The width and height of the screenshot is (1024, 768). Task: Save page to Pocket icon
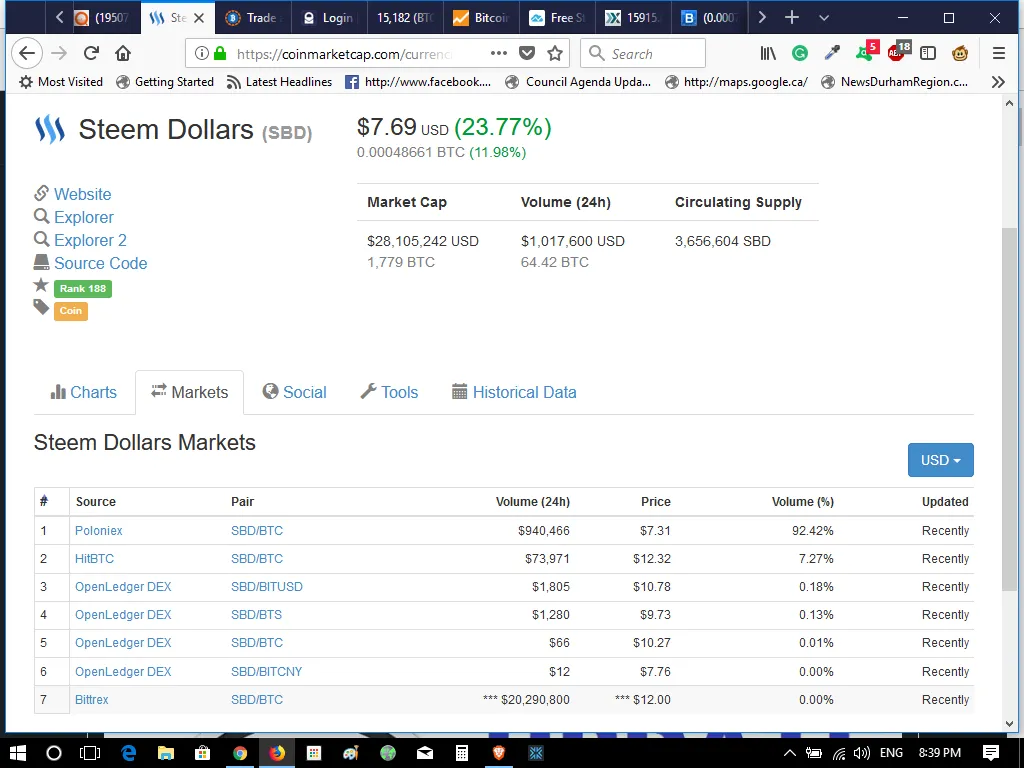point(527,54)
